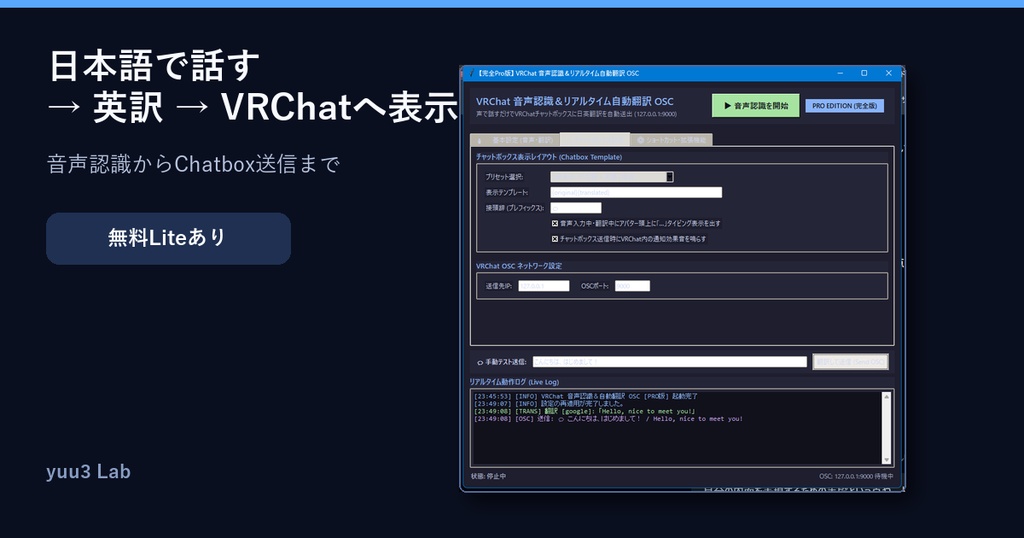Toggle the チャットボックス送信時 notification sound checkbox
The width and height of the screenshot is (1024, 538).
point(555,239)
